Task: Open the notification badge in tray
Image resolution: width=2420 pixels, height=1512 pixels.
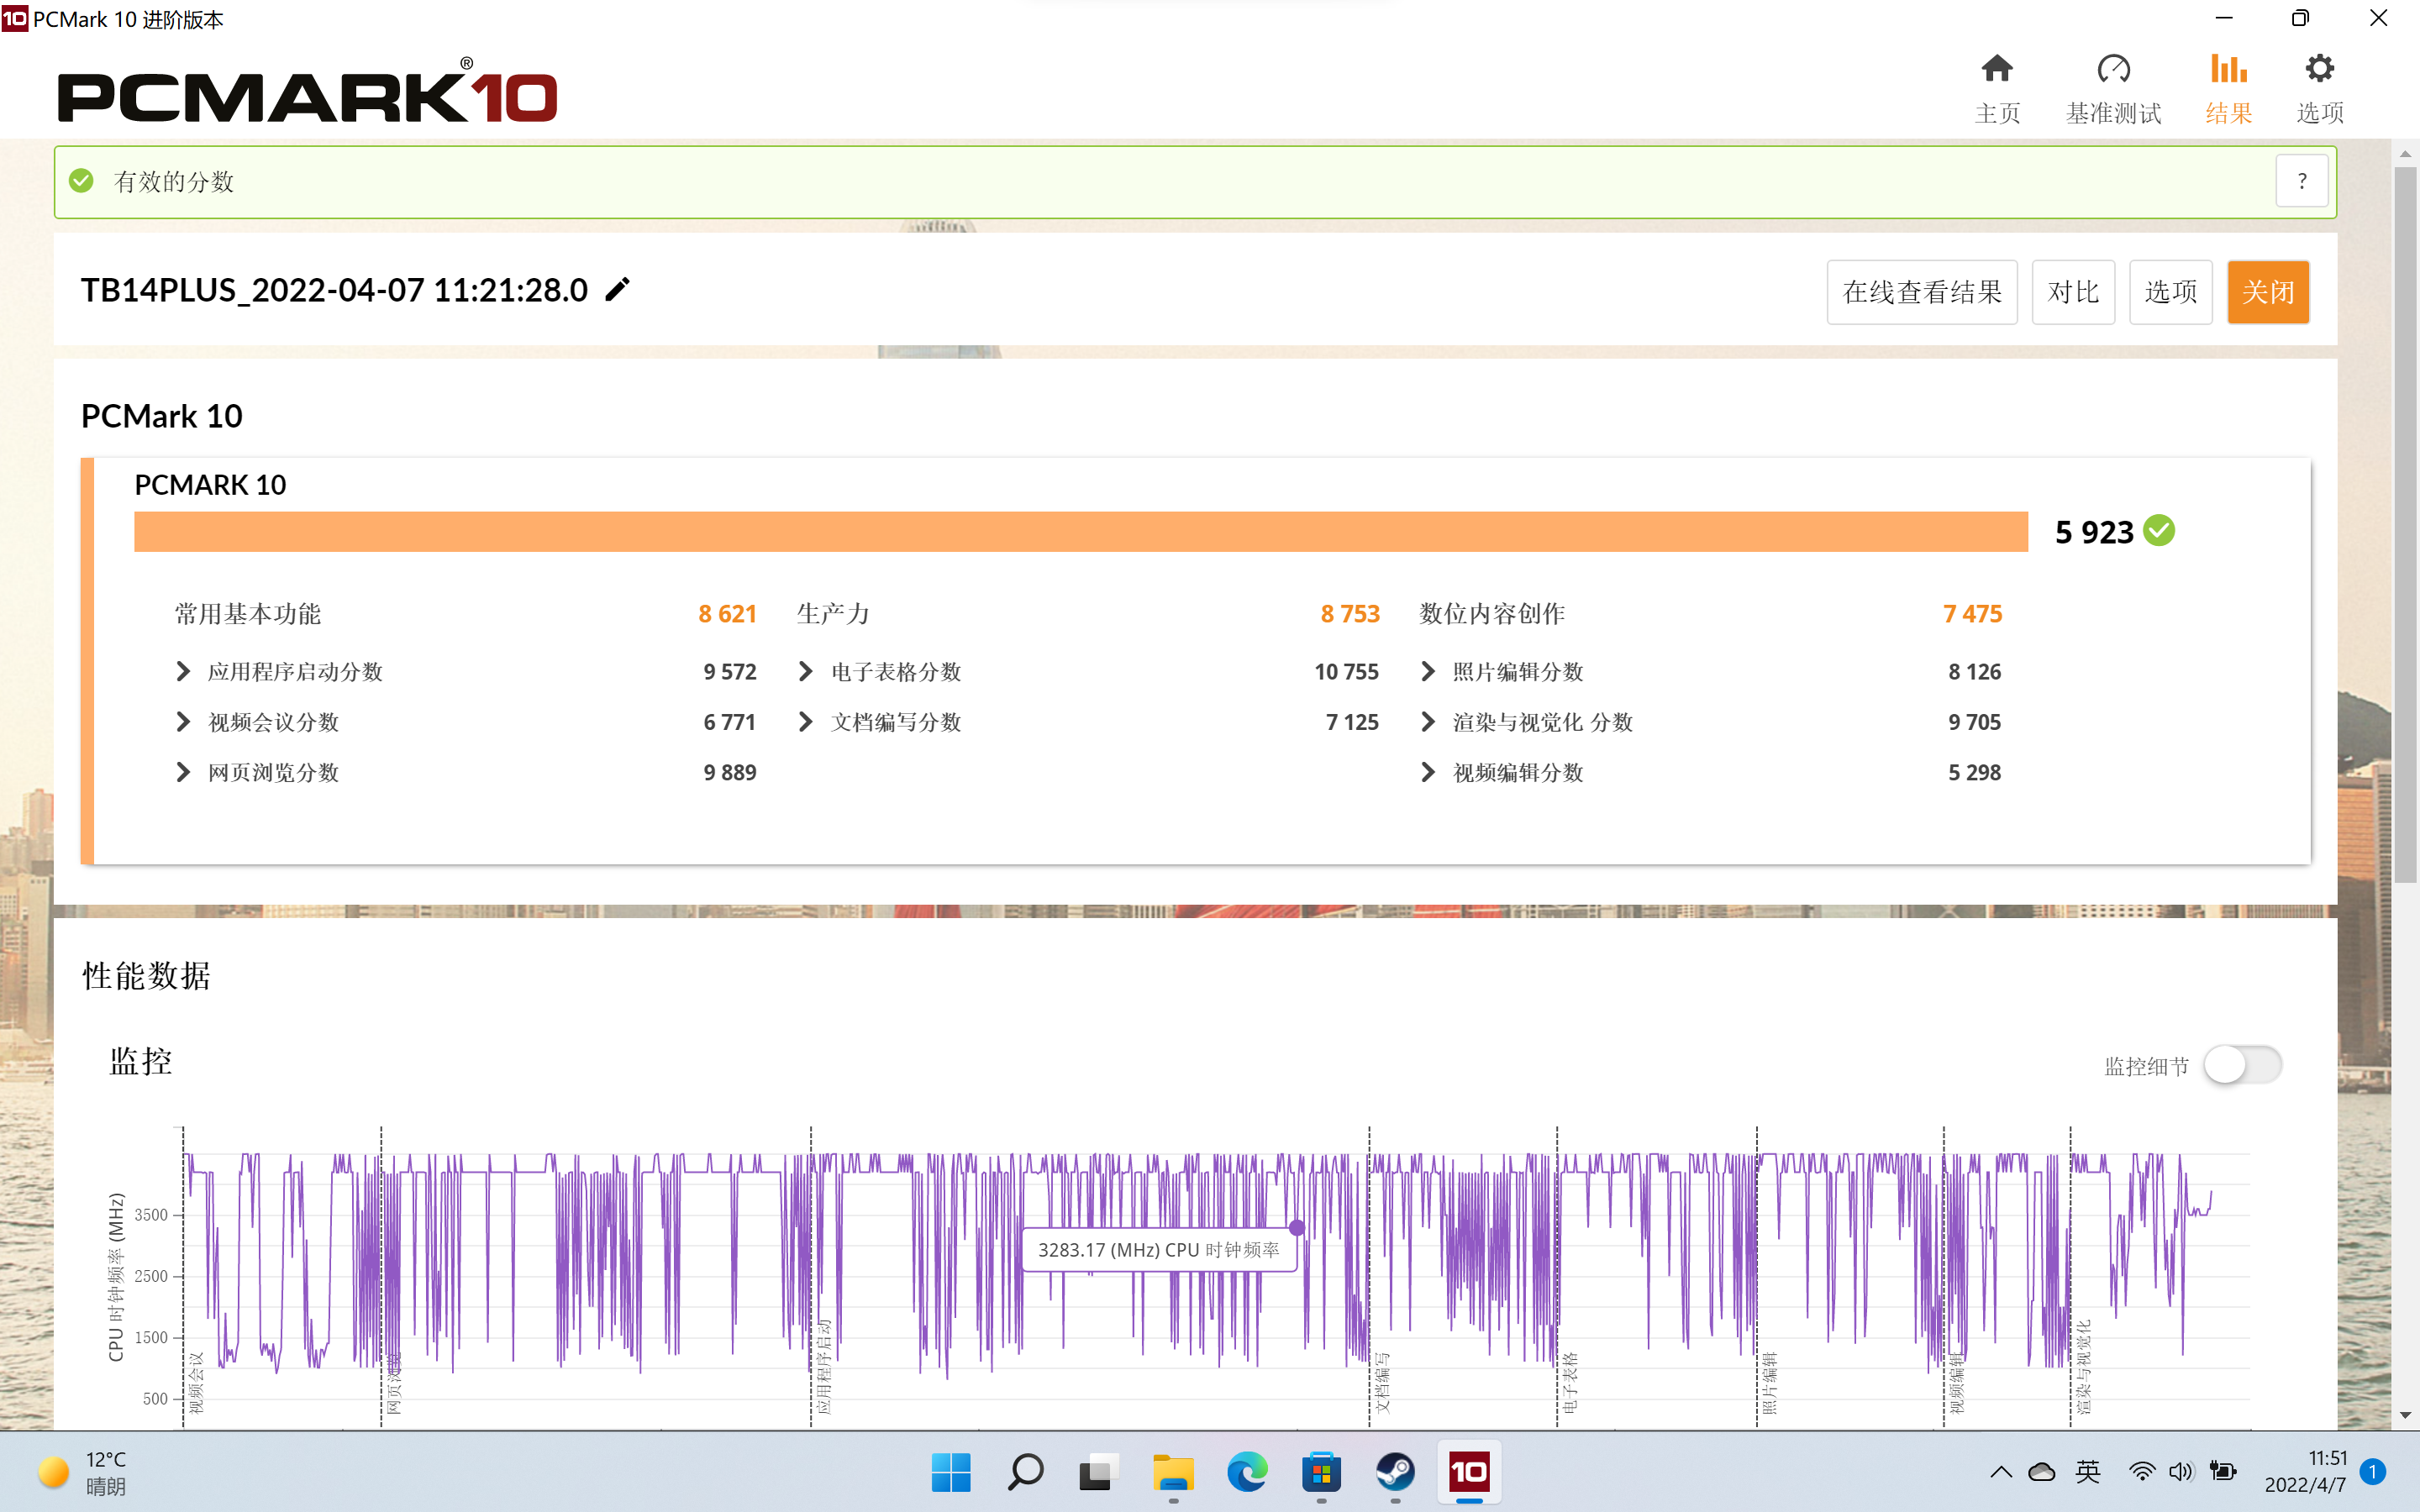Action: 2372,1472
